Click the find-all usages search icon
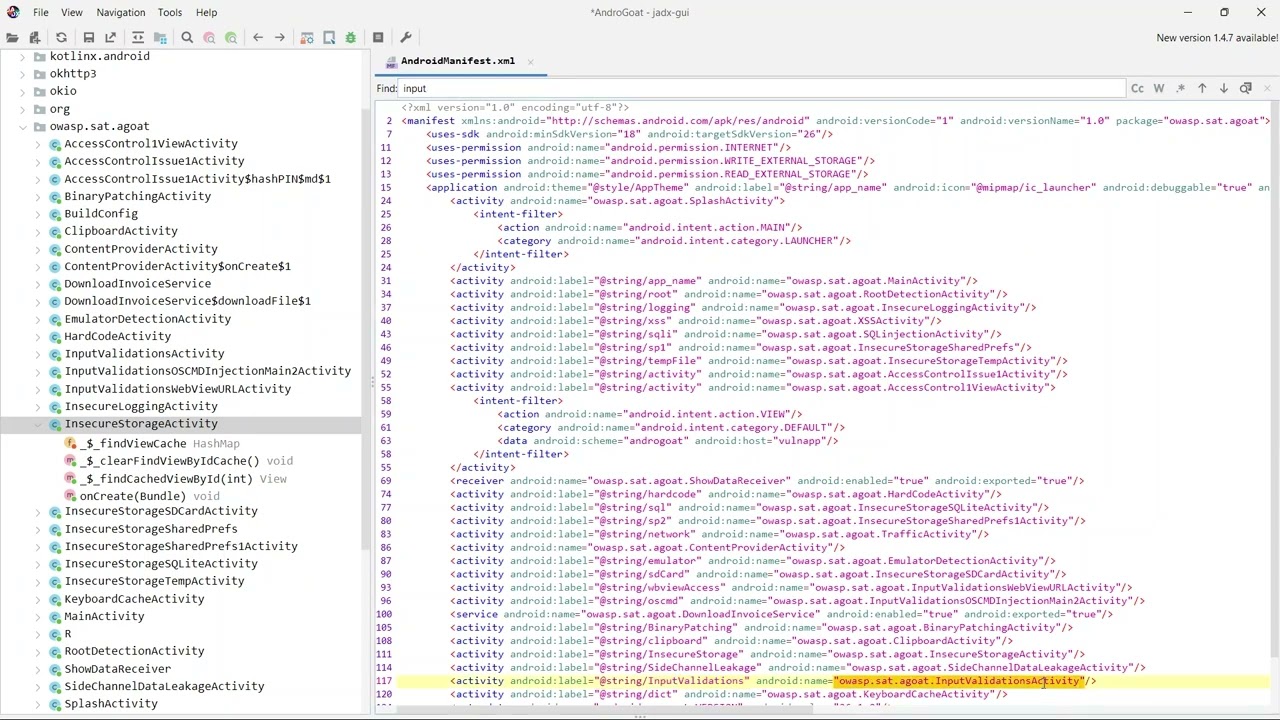 (x=1245, y=88)
